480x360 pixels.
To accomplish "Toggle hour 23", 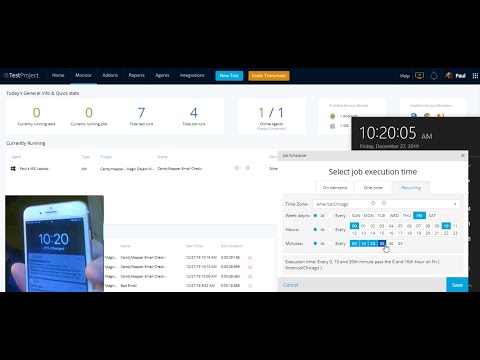I will click(455, 233).
